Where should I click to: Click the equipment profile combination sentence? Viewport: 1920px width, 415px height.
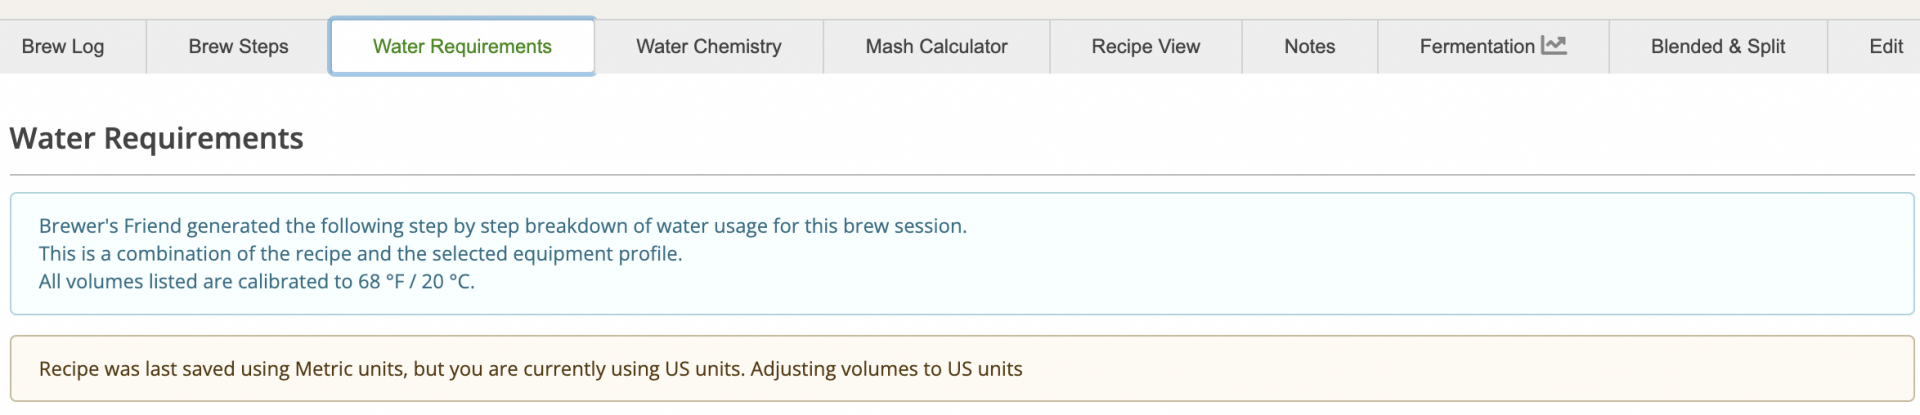coord(360,254)
